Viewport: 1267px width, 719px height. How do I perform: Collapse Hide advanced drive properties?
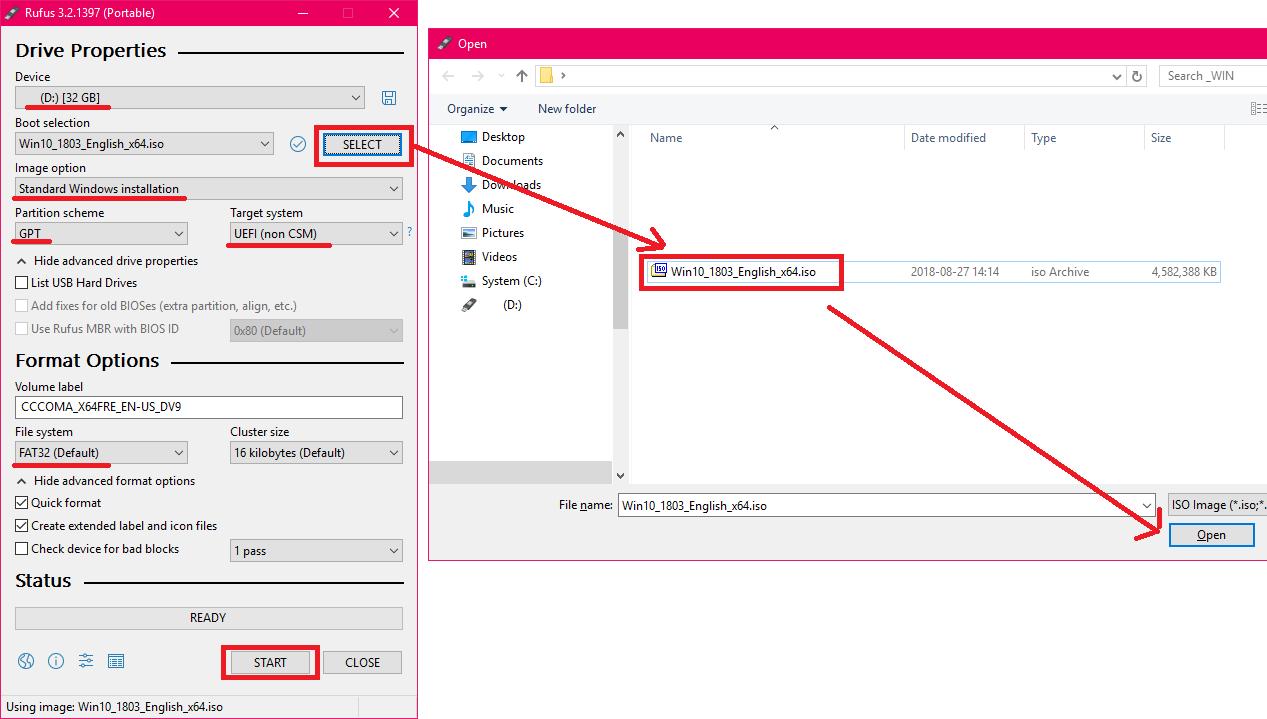tap(107, 261)
